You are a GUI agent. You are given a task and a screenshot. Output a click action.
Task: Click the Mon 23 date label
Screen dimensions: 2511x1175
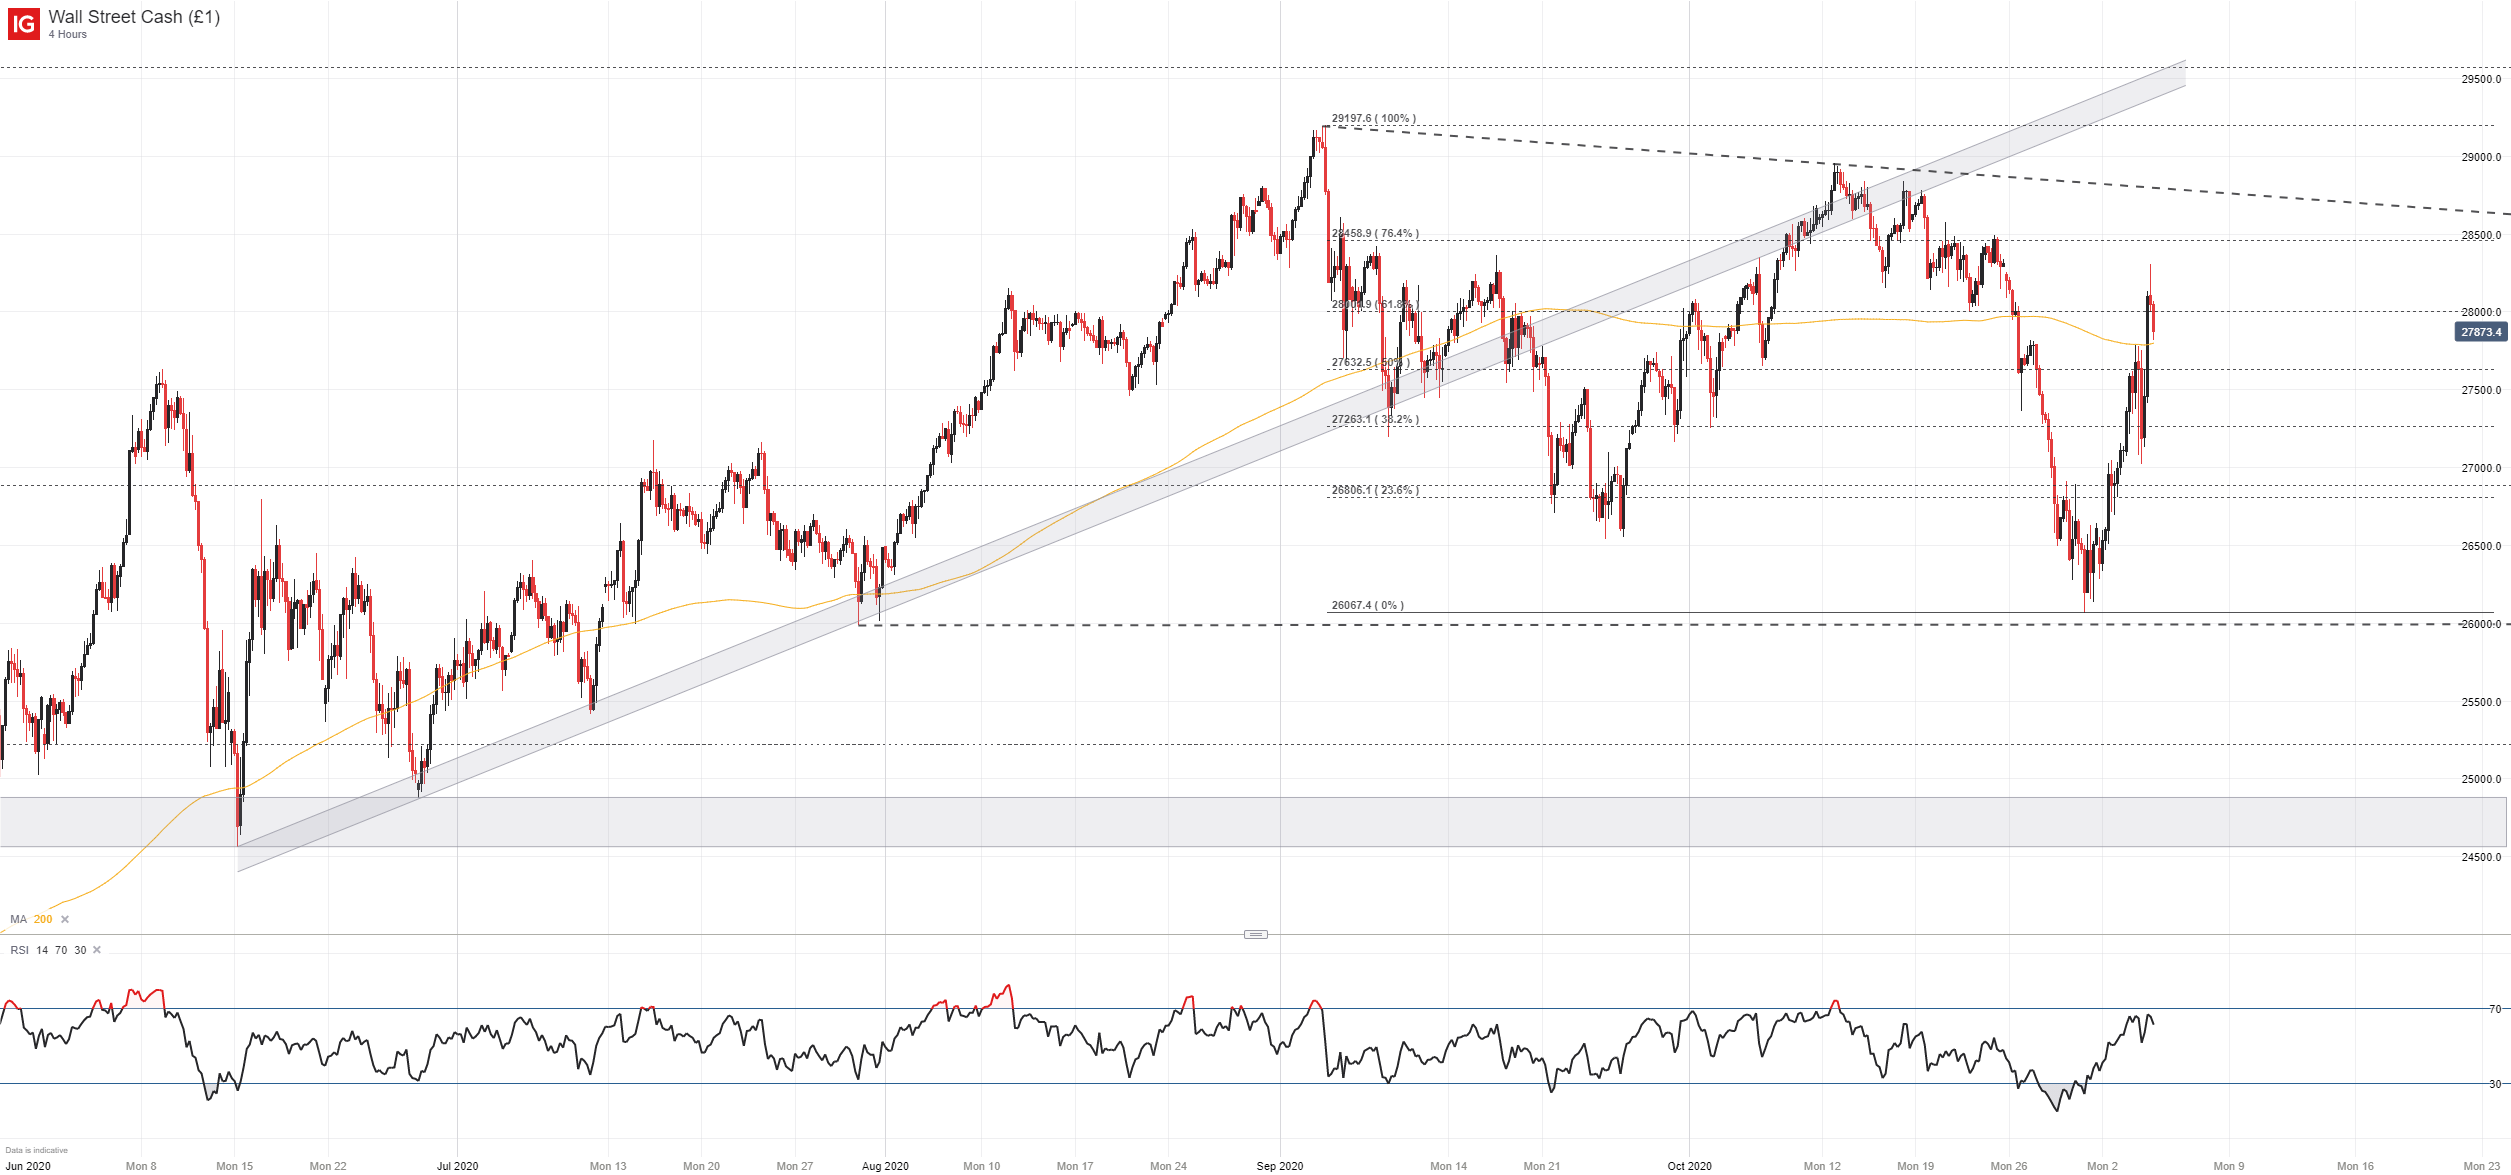pos(2481,1166)
